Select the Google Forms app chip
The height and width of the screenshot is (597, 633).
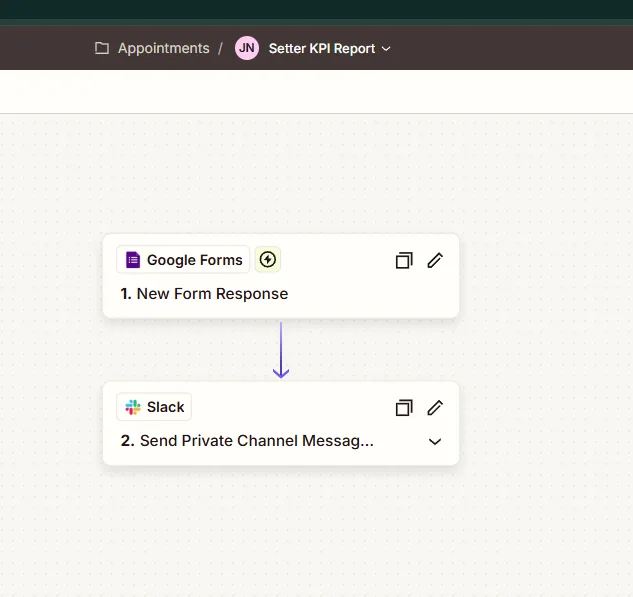coord(183,260)
